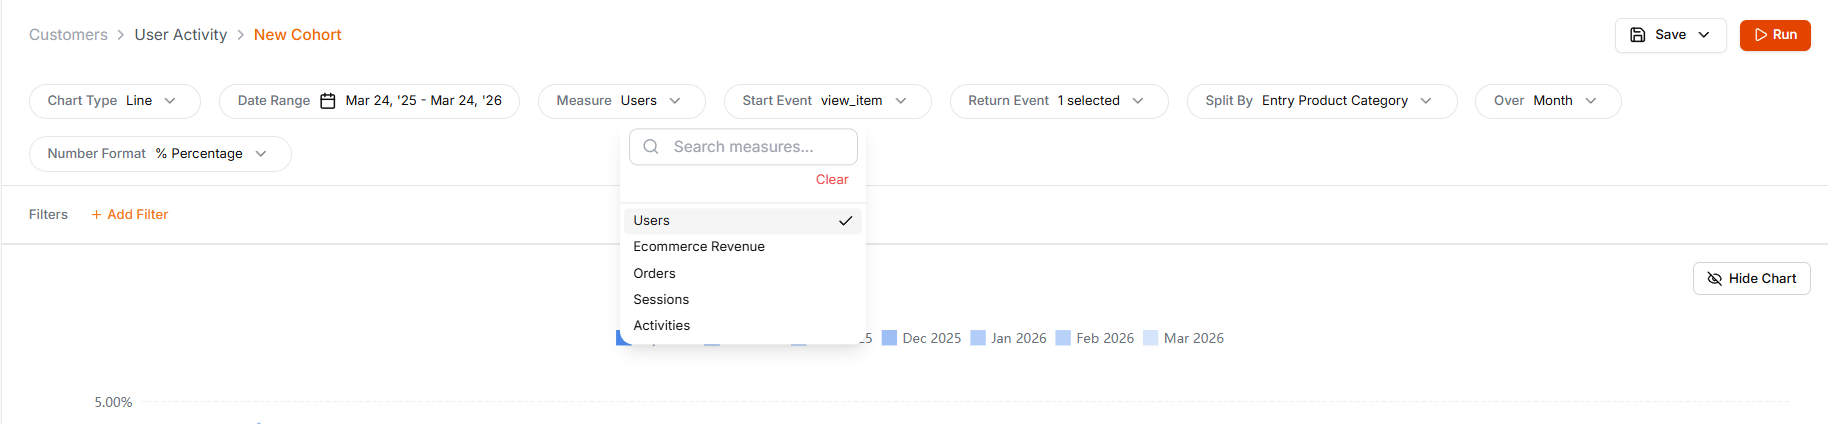Image resolution: width=1828 pixels, height=424 pixels.
Task: Click the red Clear link
Action: pos(832,180)
